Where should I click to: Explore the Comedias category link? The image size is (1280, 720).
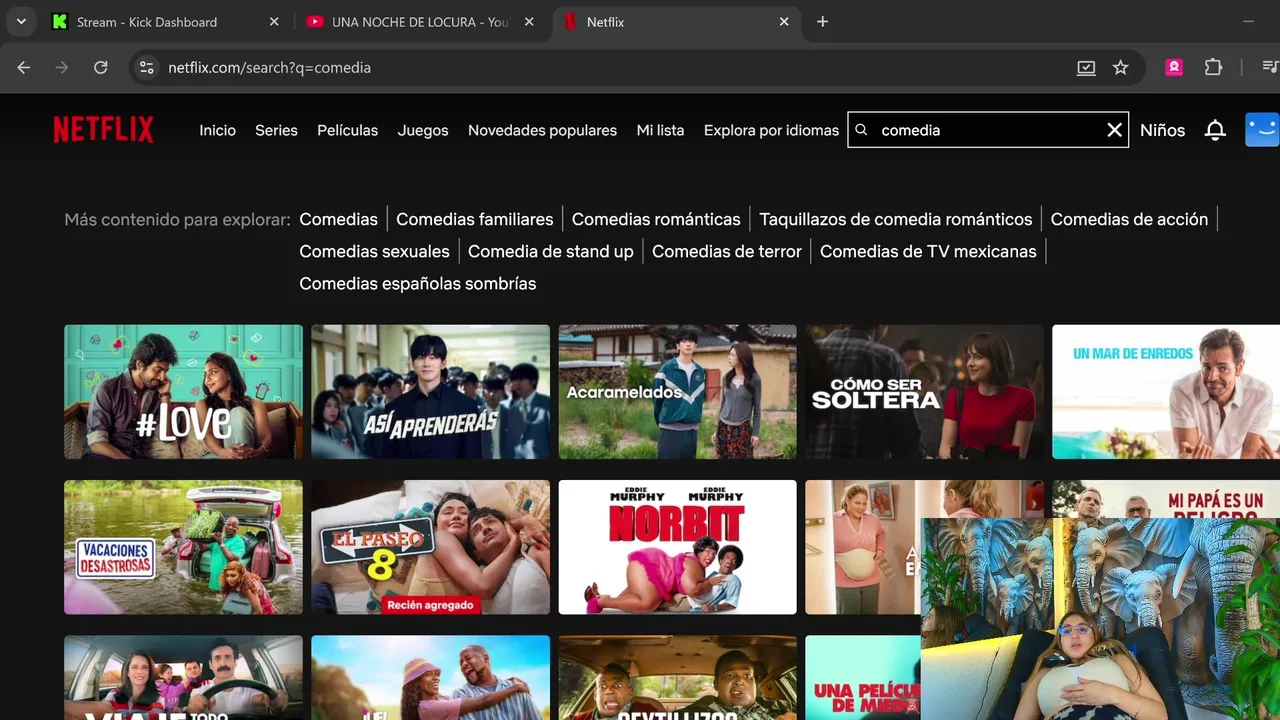coord(338,219)
